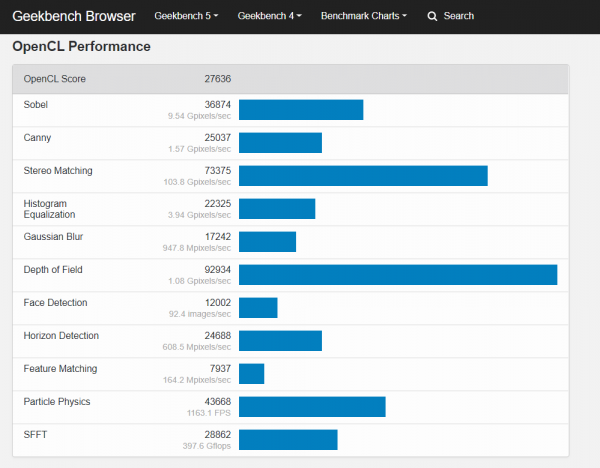Select the OpenCL Score header row
This screenshot has width=600, height=468.
tap(290, 79)
